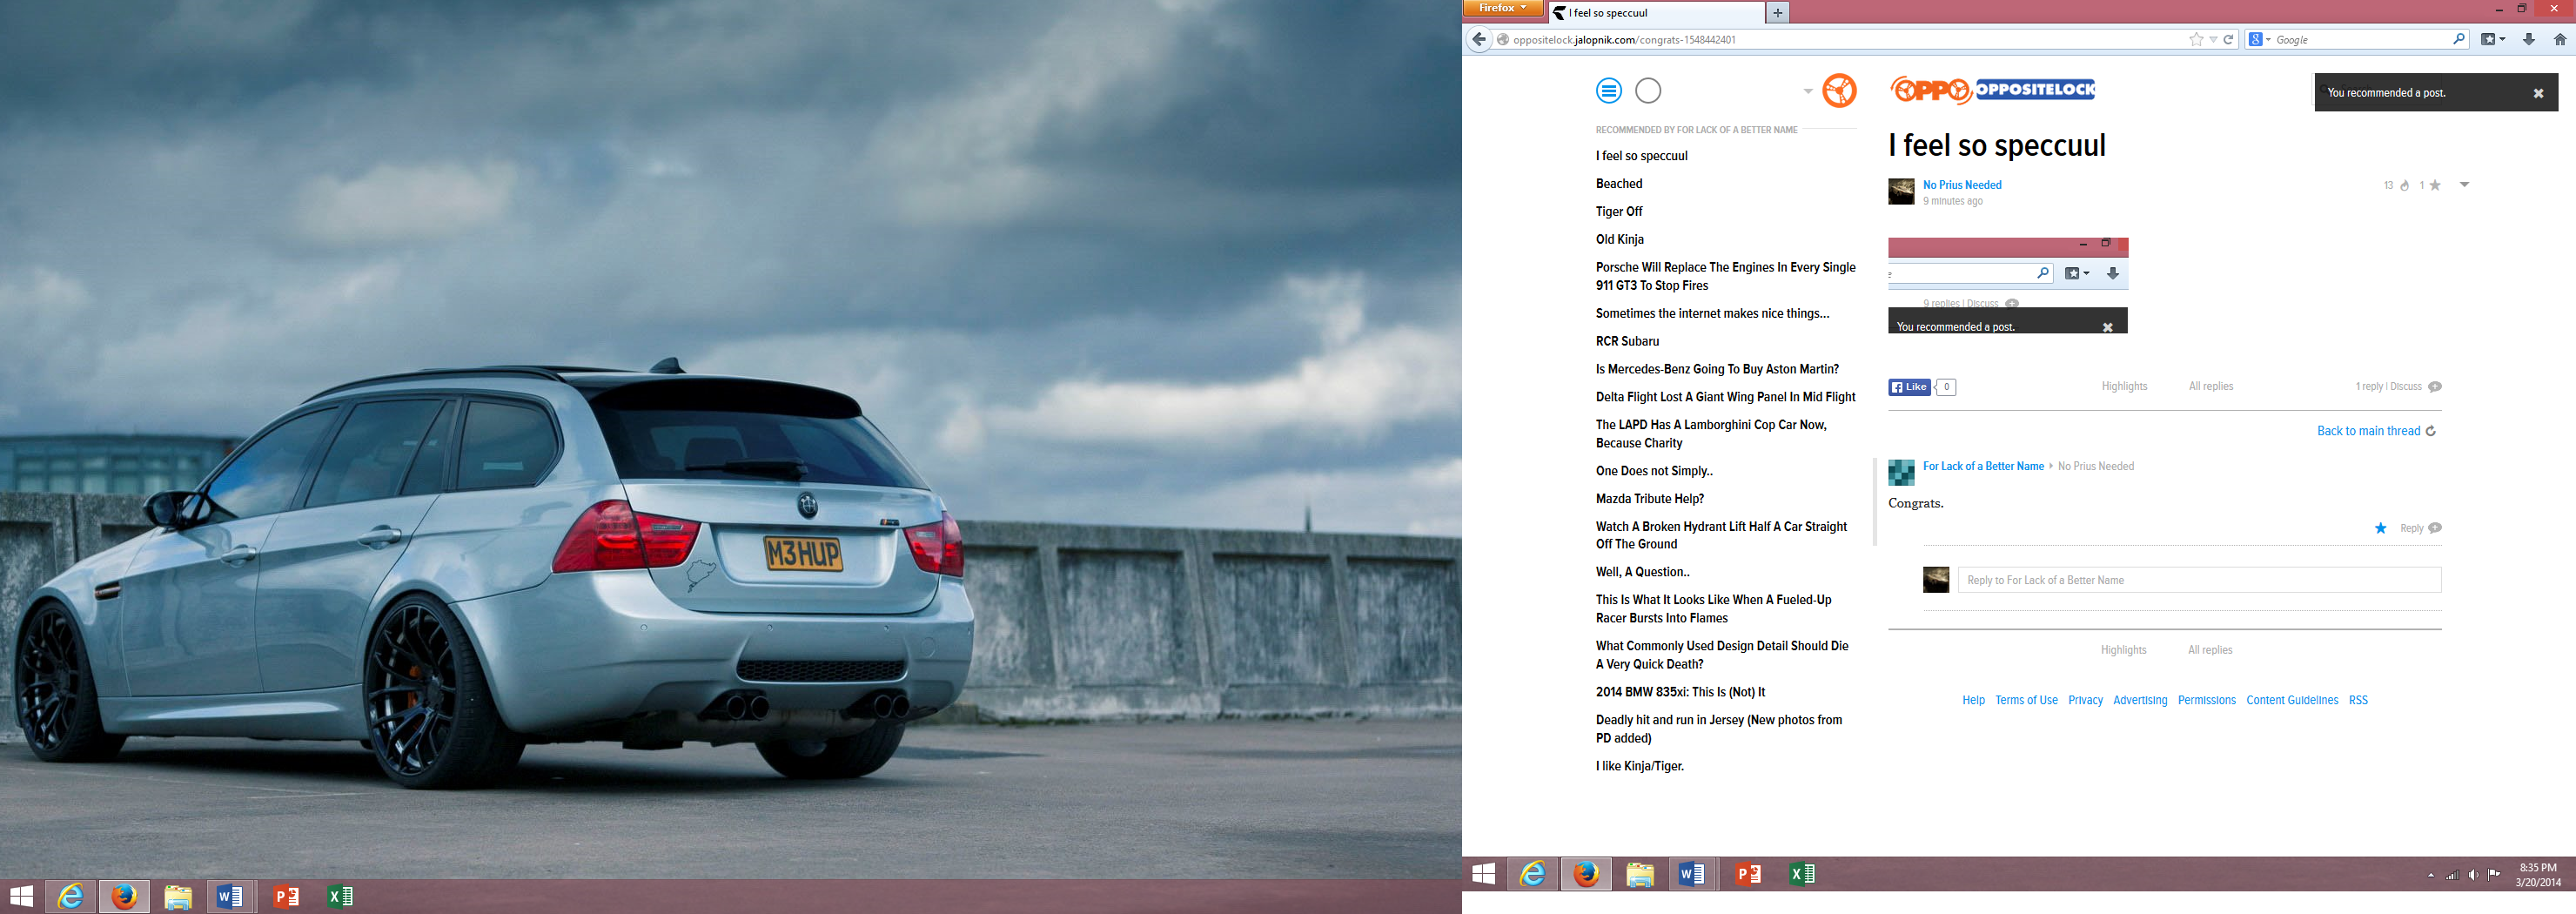This screenshot has width=2576, height=914.
Task: Launch PowerPoint from taskbar below car wallpaper
Action: 286,897
